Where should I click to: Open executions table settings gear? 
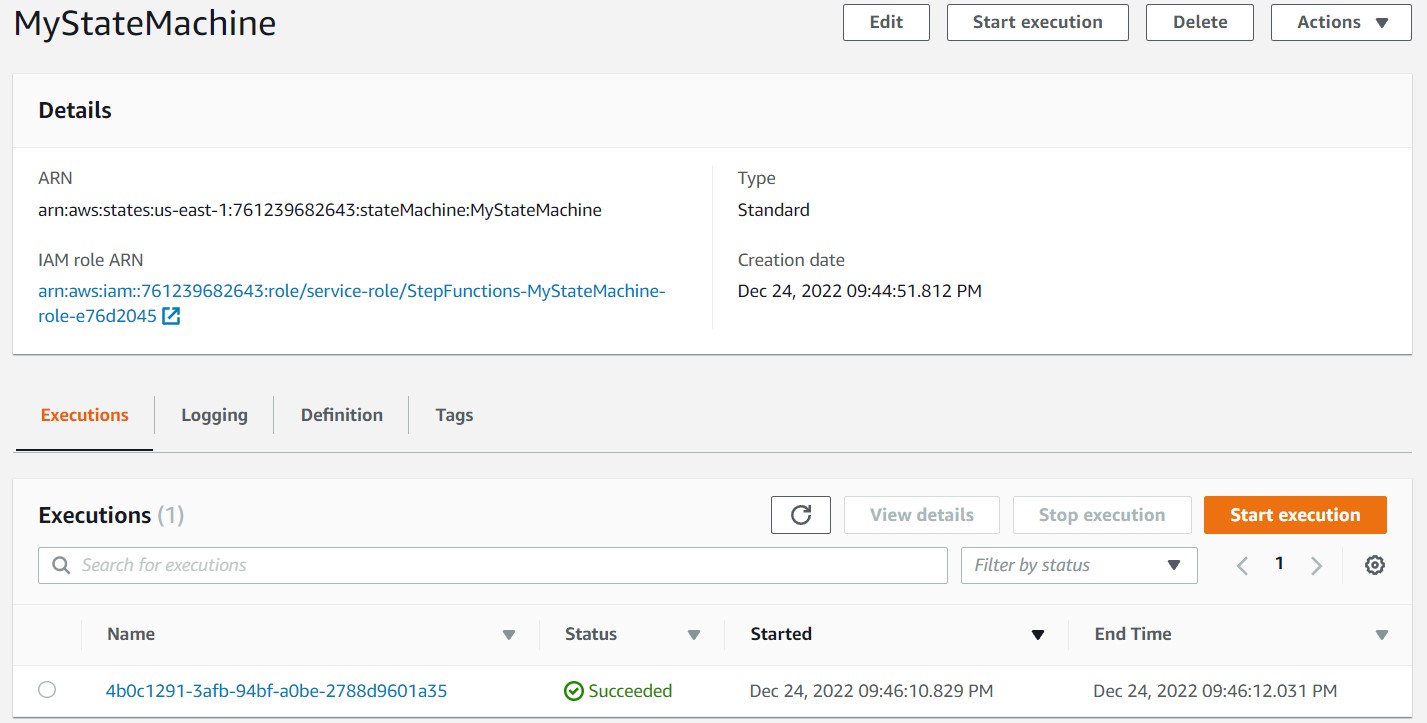[x=1375, y=565]
